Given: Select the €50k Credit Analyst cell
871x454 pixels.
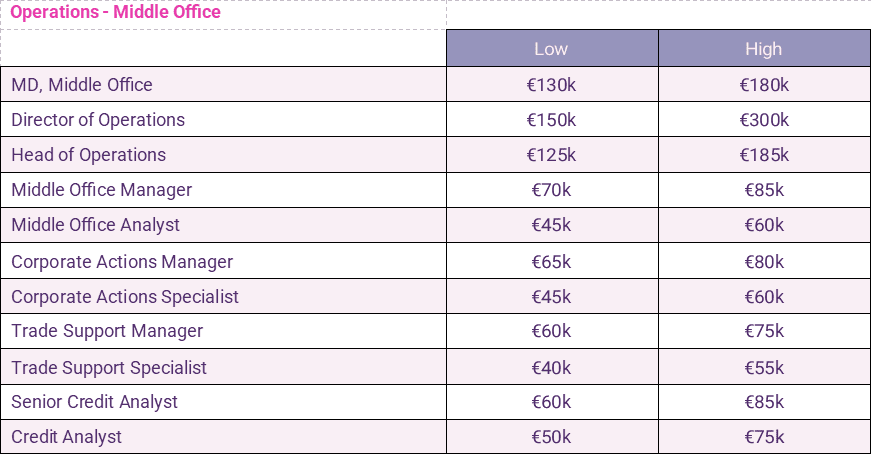Looking at the screenshot, I should click(551, 437).
